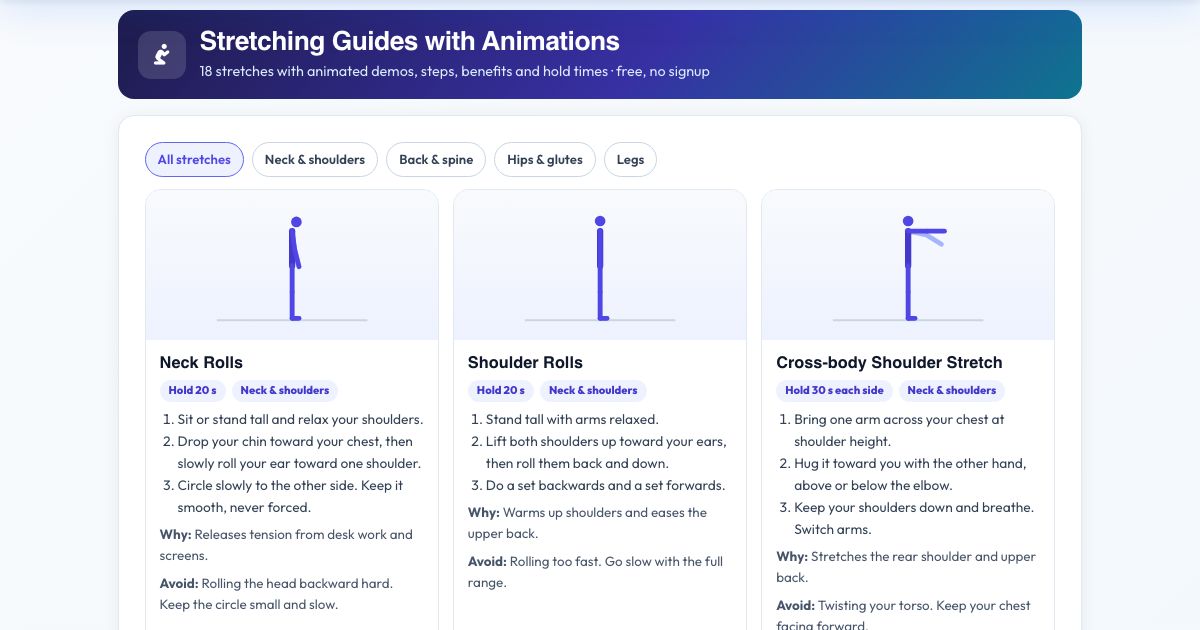Screen dimensions: 1200x630
Task: Click step Stand tall with arms relaxed
Action: (x=572, y=419)
